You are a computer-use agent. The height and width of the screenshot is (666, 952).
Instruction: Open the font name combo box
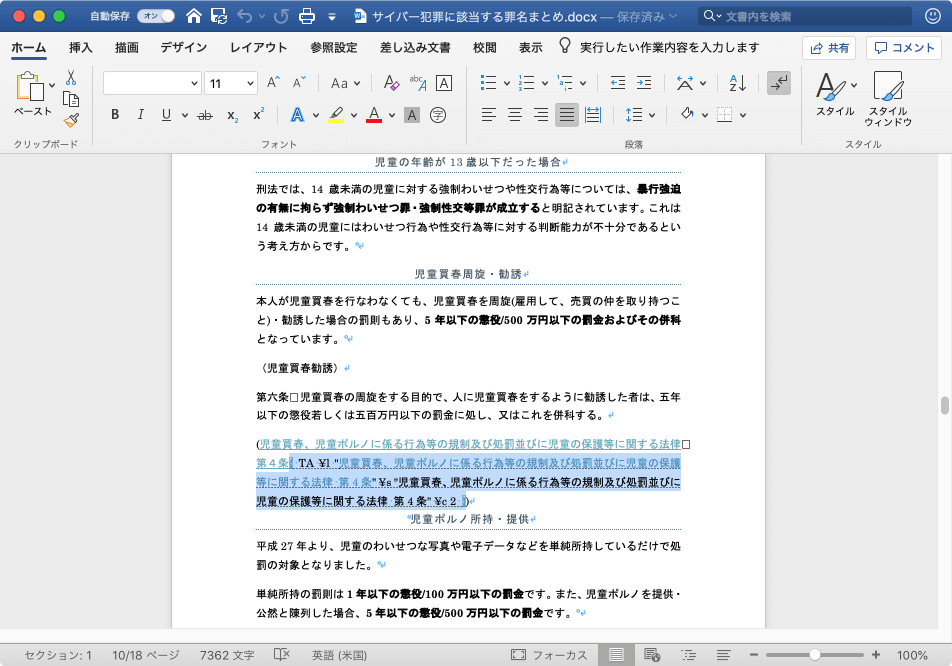(152, 83)
